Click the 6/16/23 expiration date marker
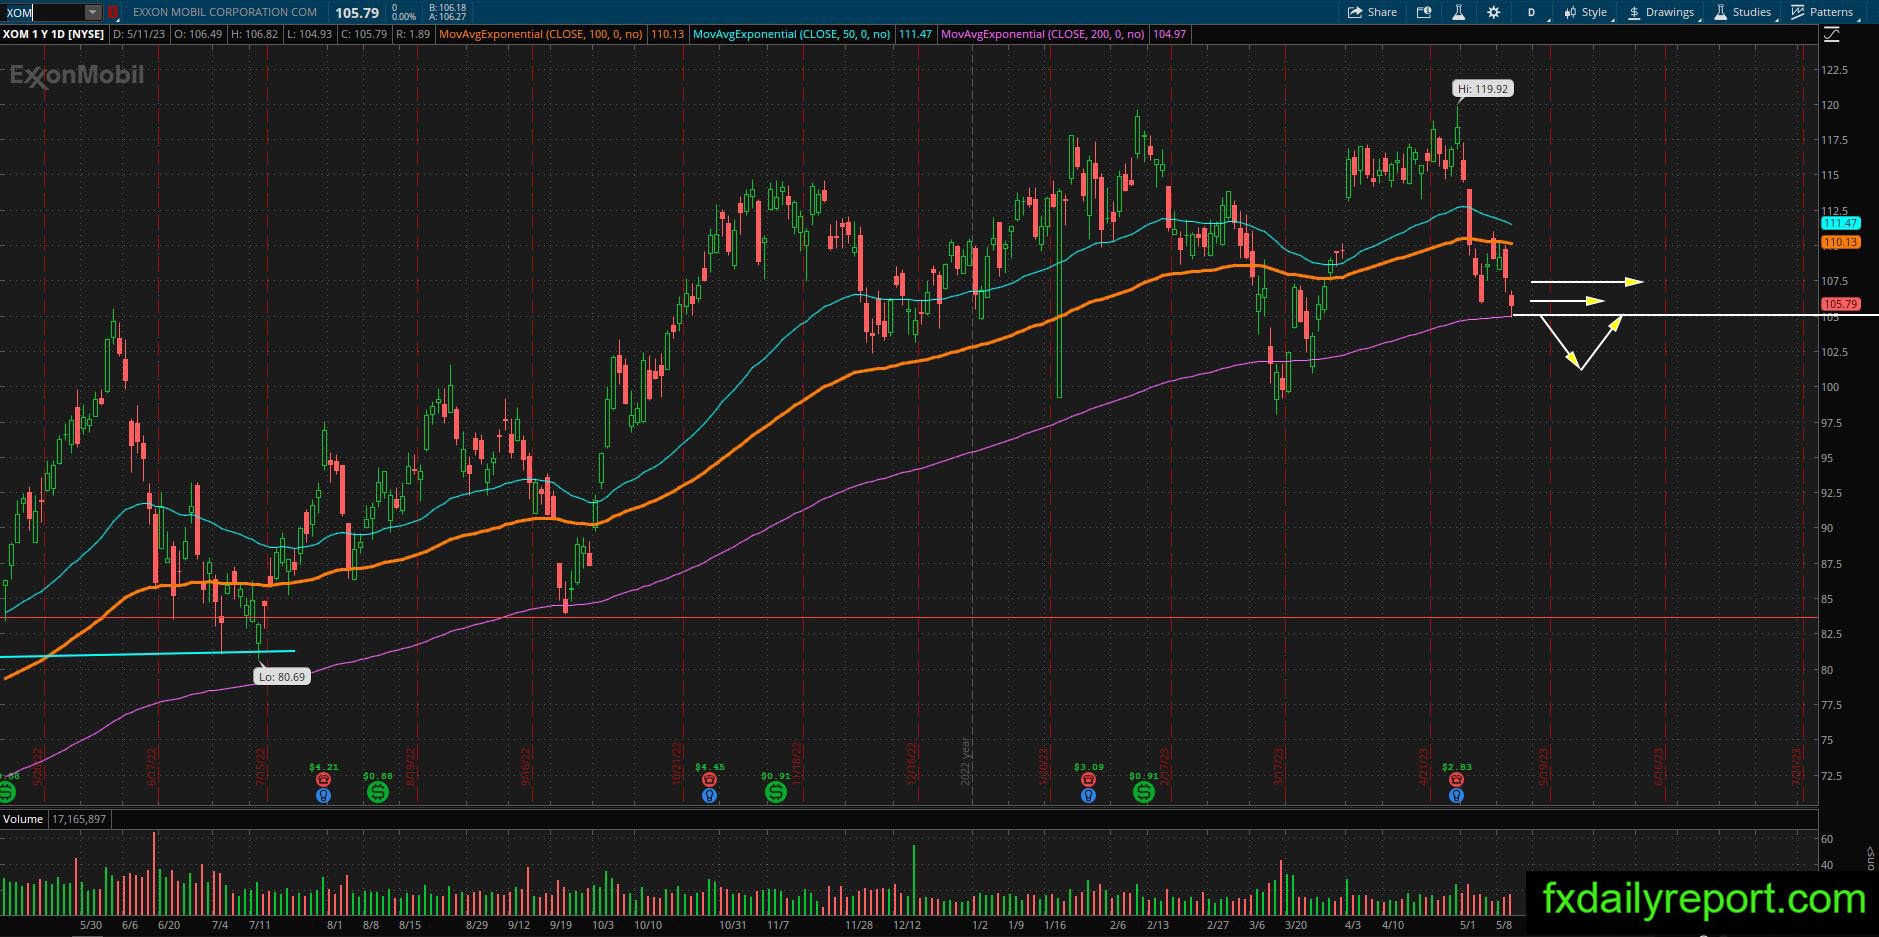This screenshot has width=1879, height=937. (1660, 767)
